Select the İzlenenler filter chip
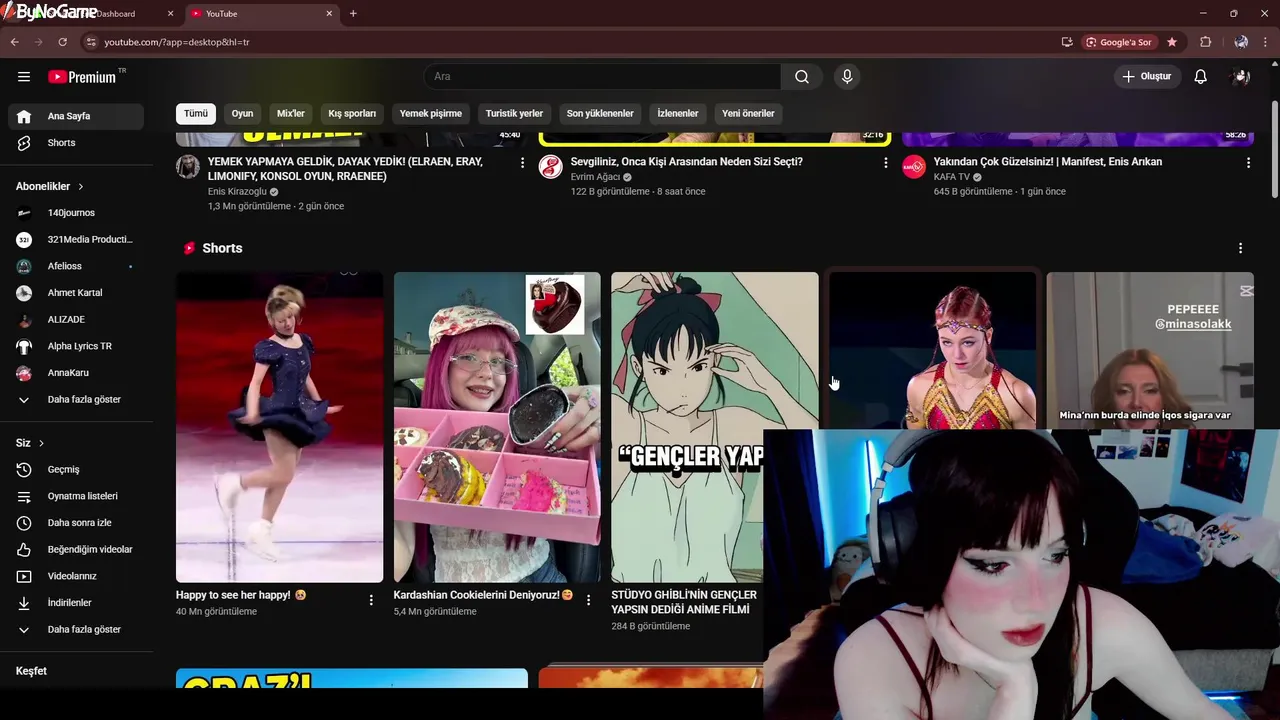The image size is (1280, 720). tap(678, 114)
